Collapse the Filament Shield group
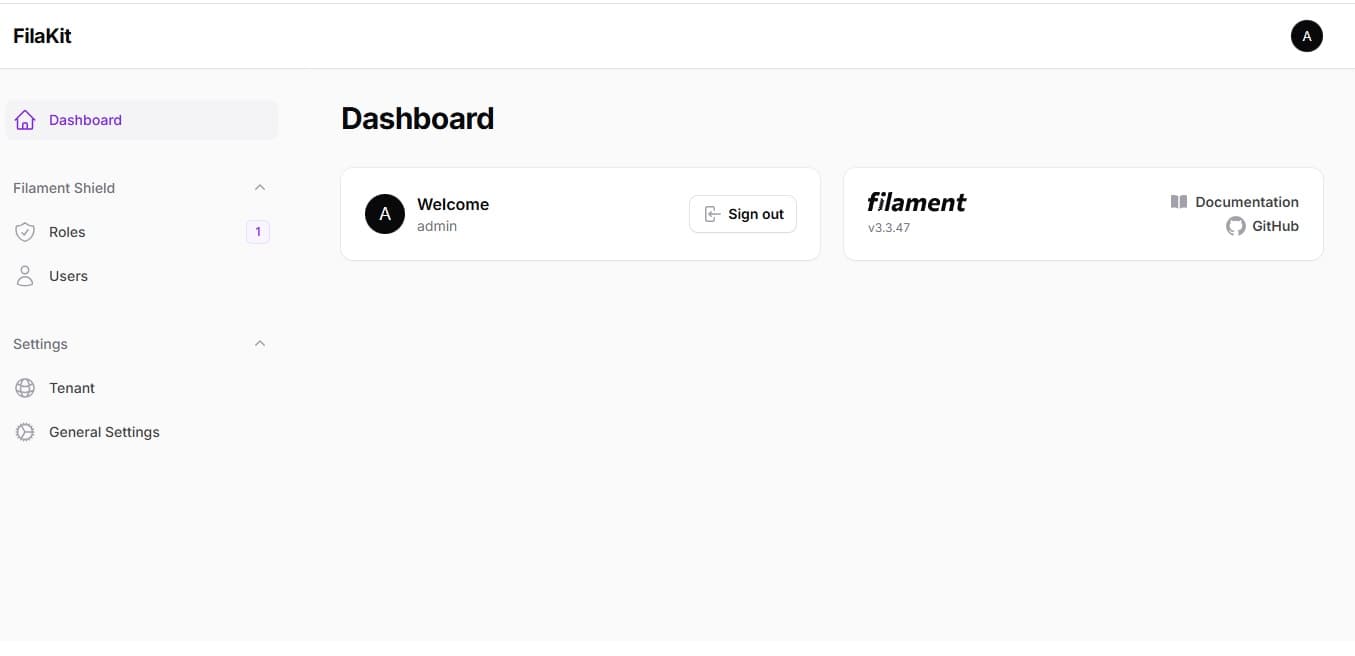 (x=260, y=186)
